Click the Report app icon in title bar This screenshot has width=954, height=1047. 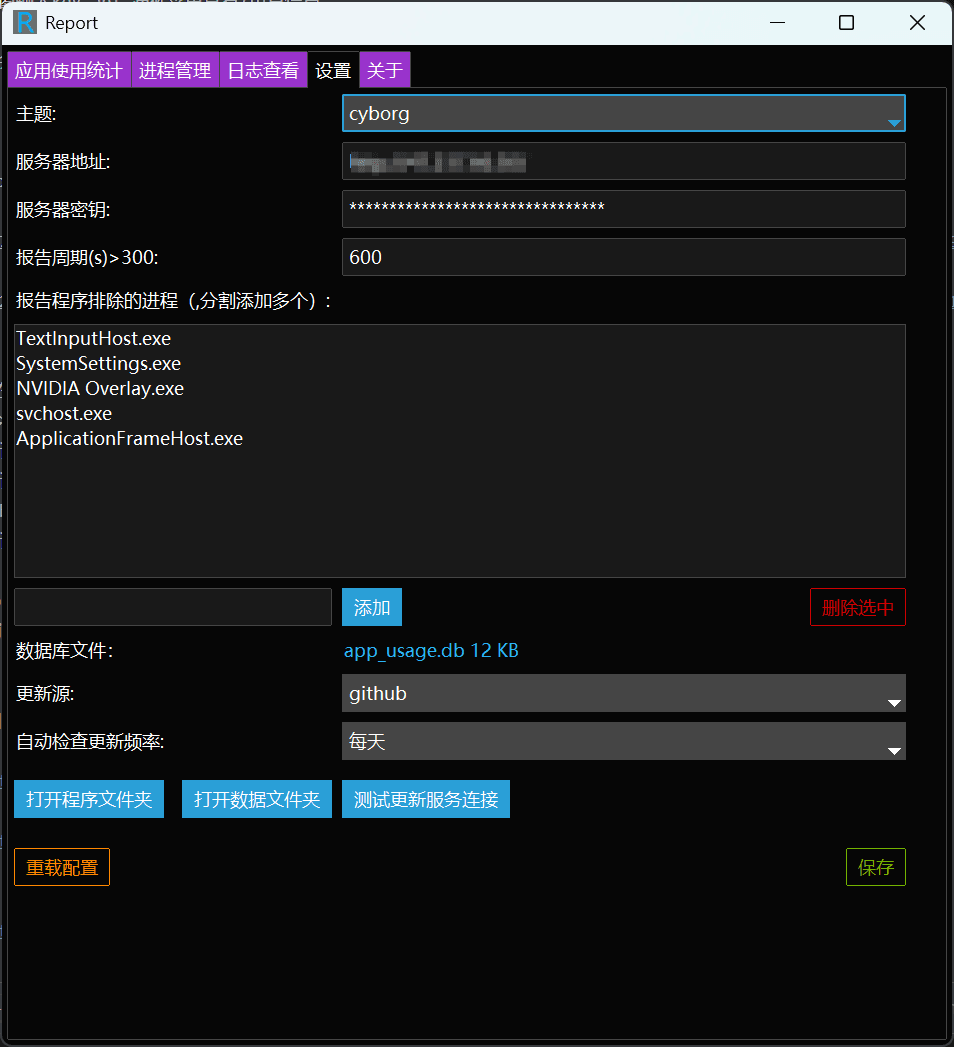pos(26,23)
